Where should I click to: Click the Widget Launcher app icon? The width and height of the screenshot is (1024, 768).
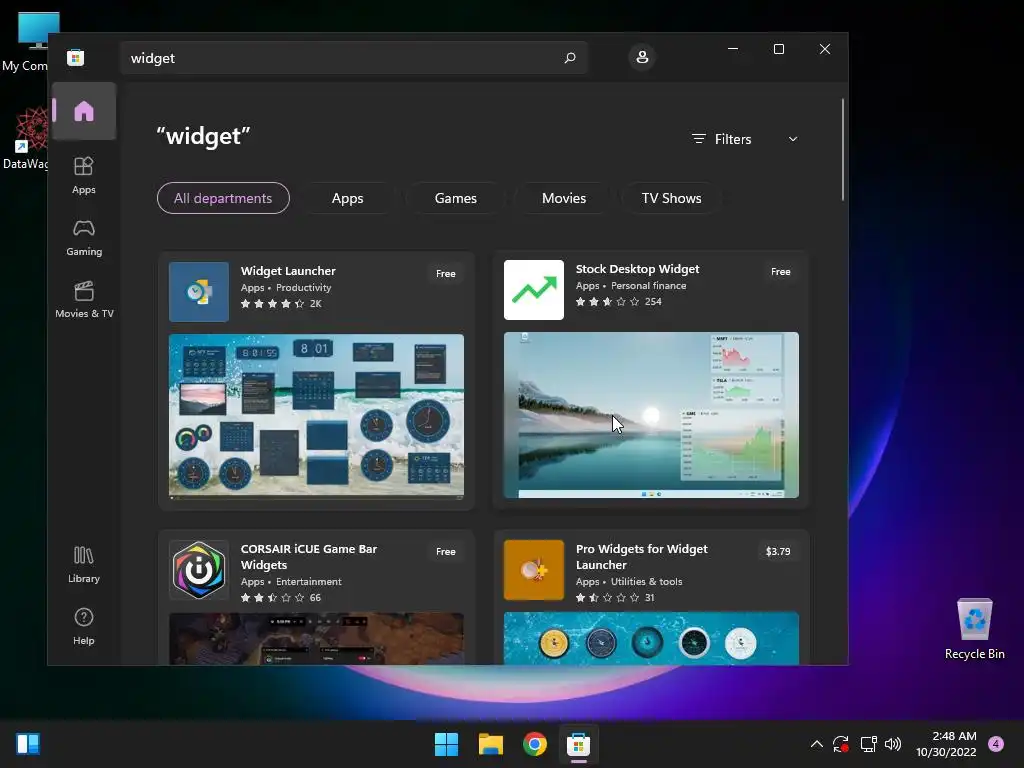click(x=199, y=292)
